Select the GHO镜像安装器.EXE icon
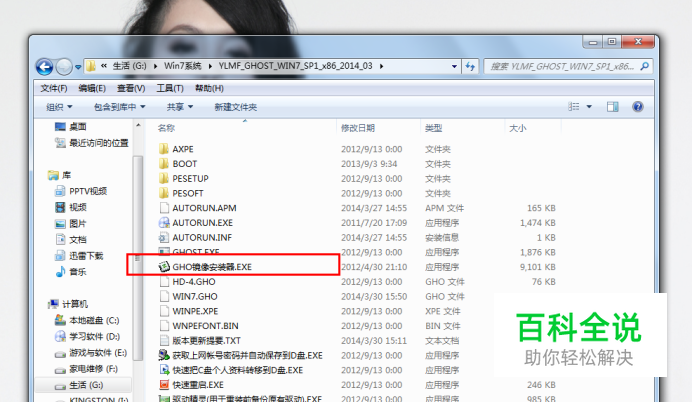Viewport: 692px width, 402px height. (x=164, y=267)
